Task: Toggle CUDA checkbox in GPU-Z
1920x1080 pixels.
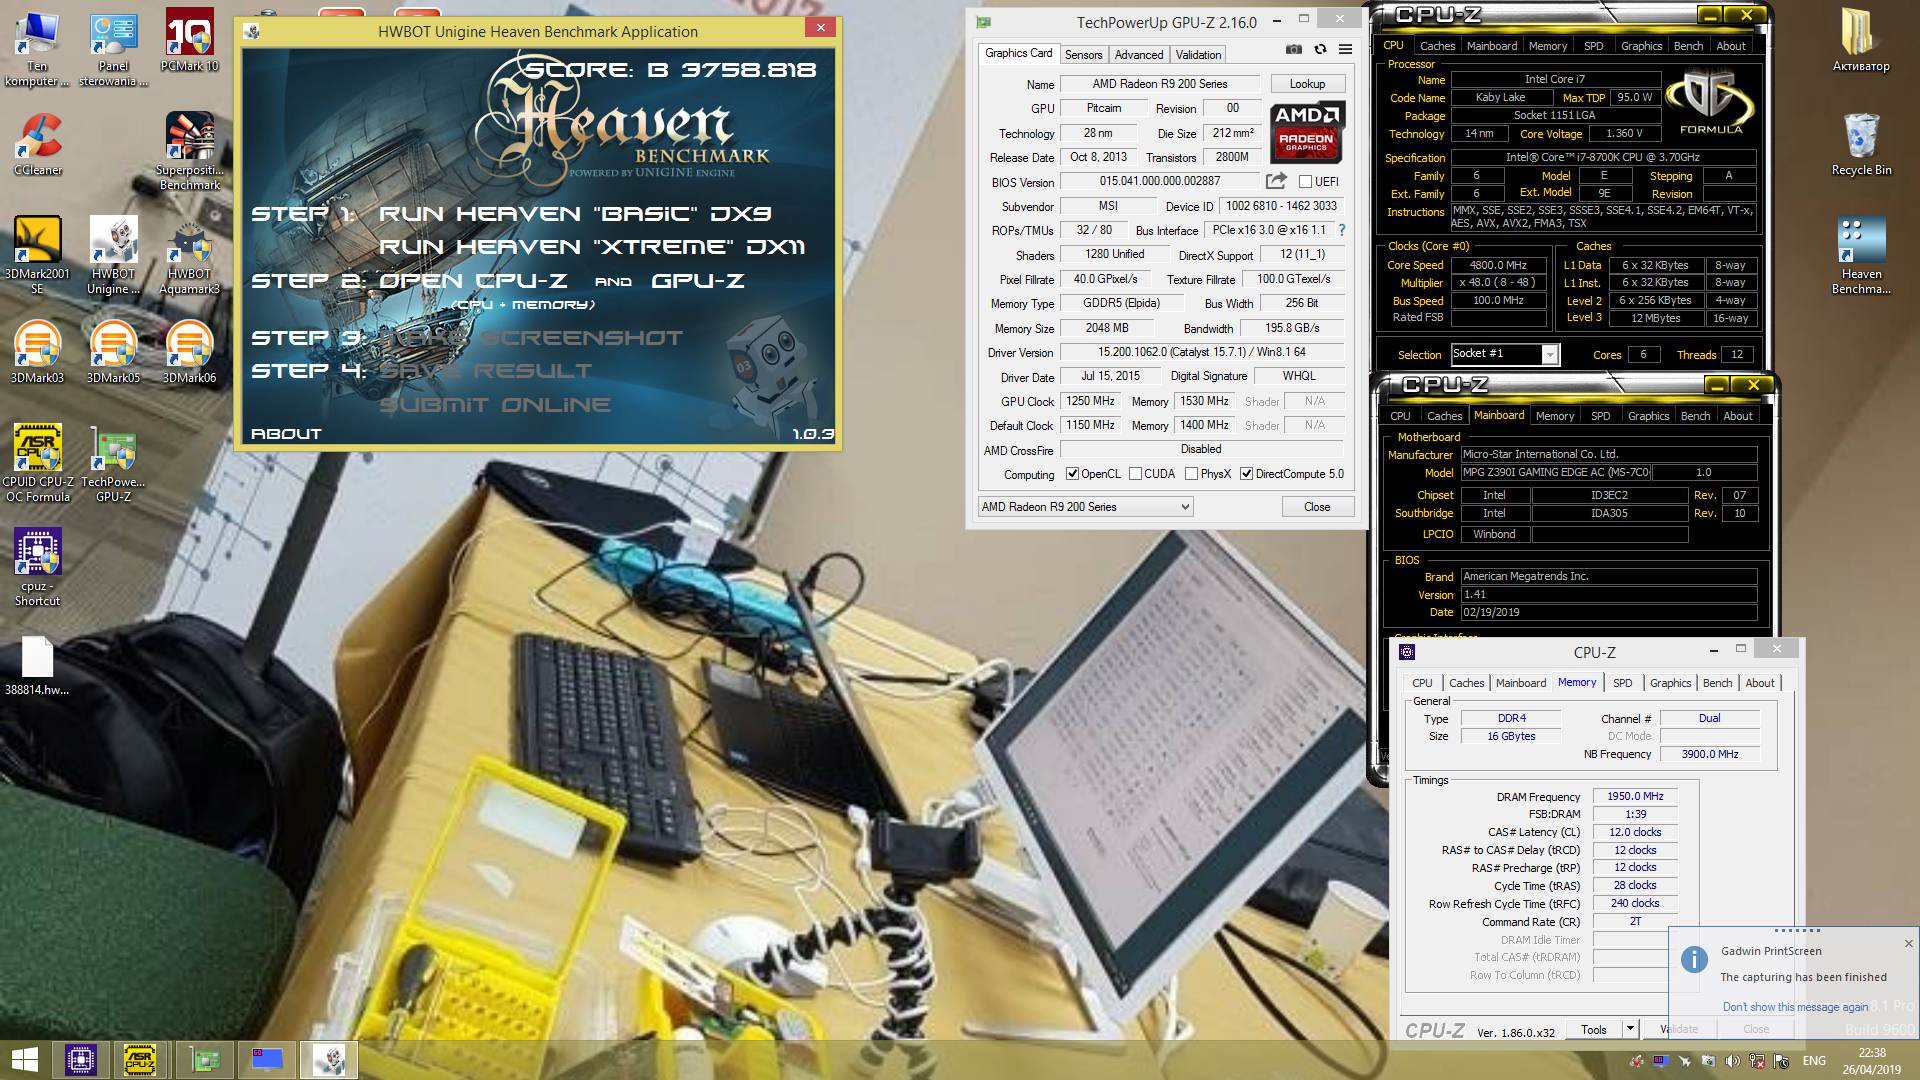Action: pos(1135,474)
